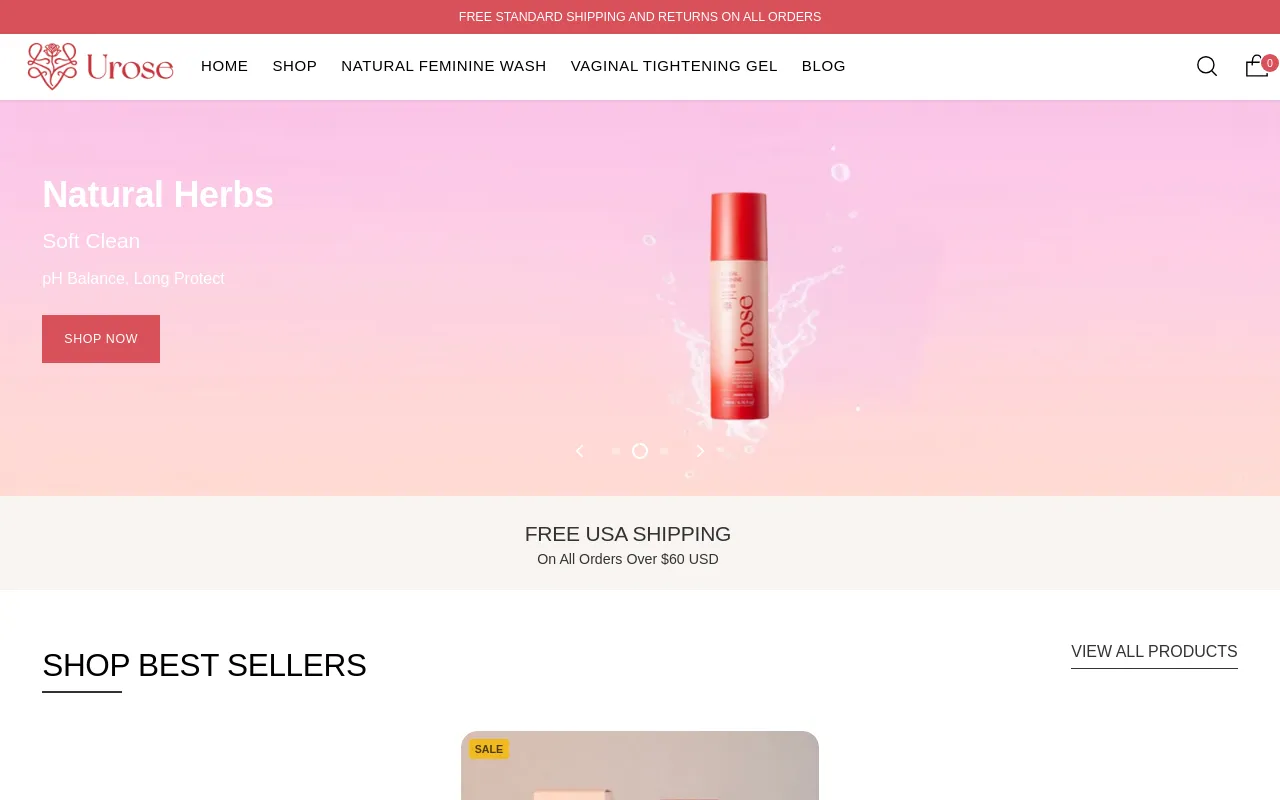Click VIEW ALL PRODUCTS link
This screenshot has height=800, width=1280.
(x=1154, y=652)
